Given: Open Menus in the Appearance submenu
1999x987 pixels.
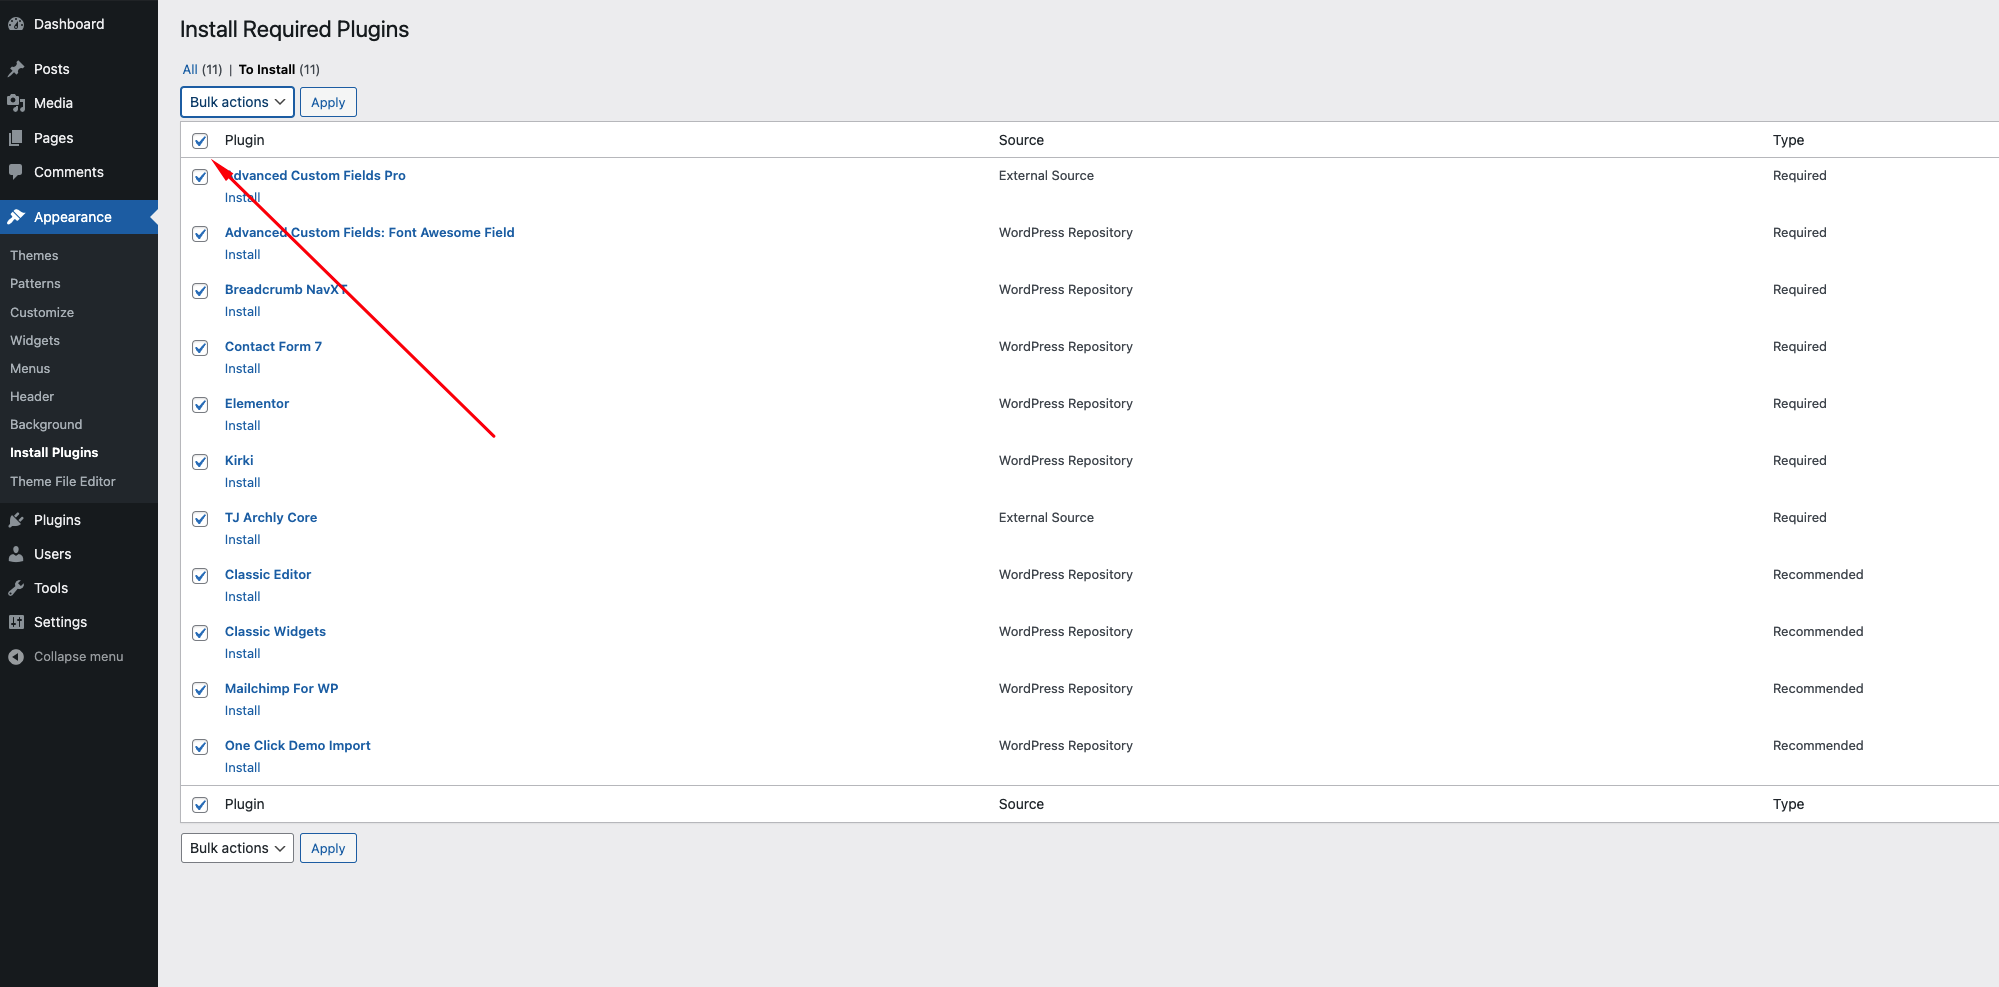Looking at the screenshot, I should (30, 369).
